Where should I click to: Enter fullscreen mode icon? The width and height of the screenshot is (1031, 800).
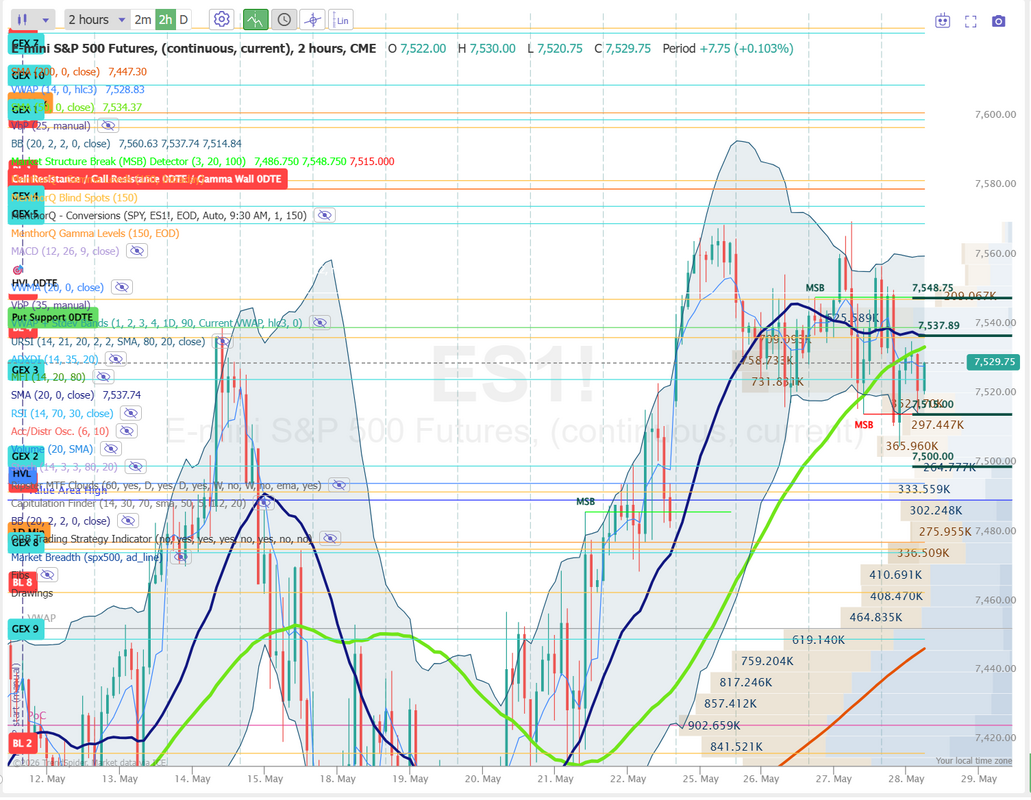tap(971, 21)
